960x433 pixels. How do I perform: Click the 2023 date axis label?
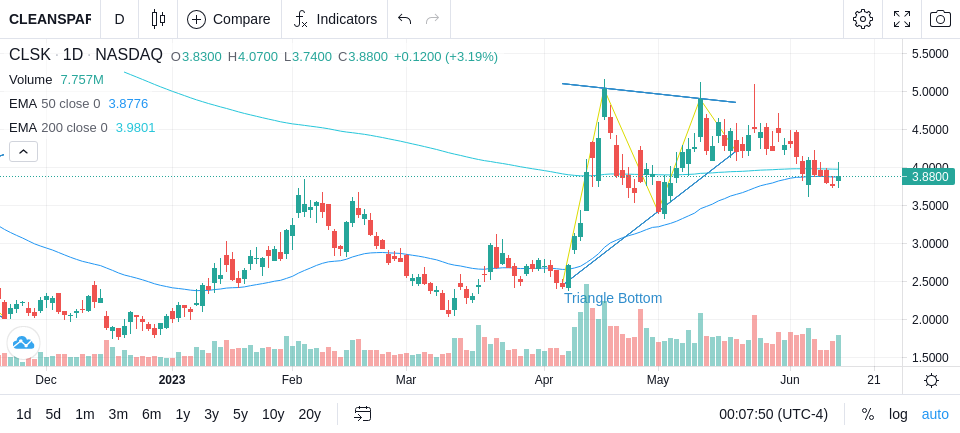[x=171, y=380]
